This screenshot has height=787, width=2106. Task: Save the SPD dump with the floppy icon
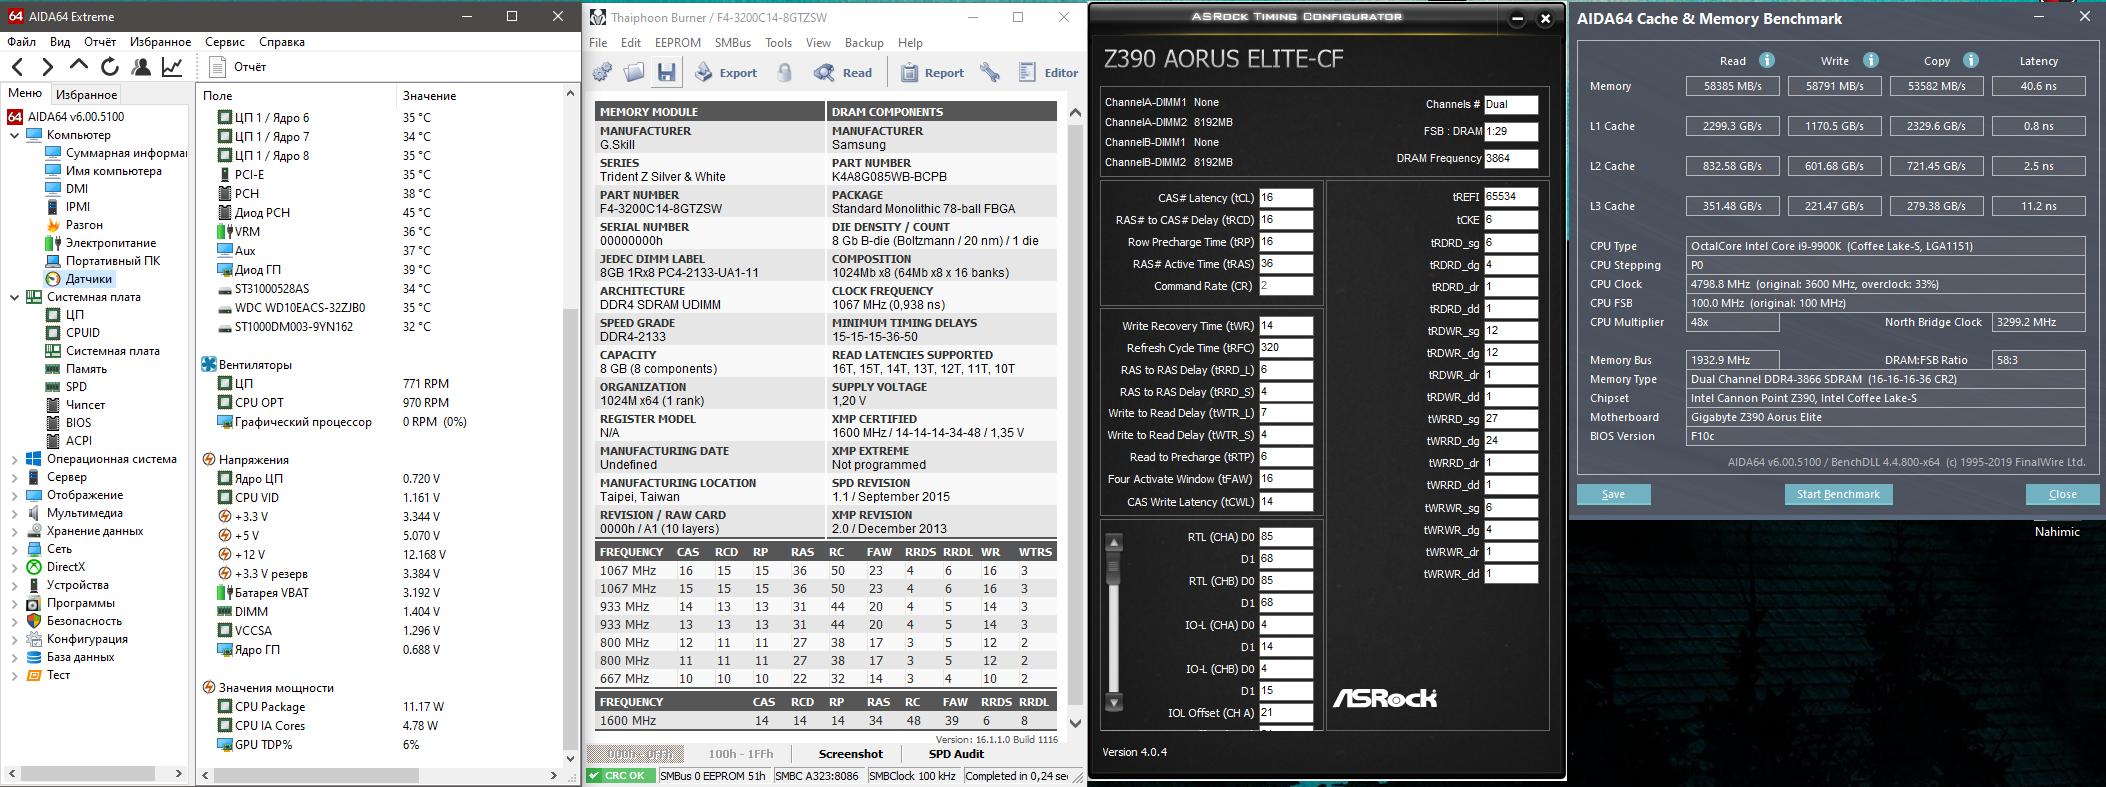pos(667,72)
